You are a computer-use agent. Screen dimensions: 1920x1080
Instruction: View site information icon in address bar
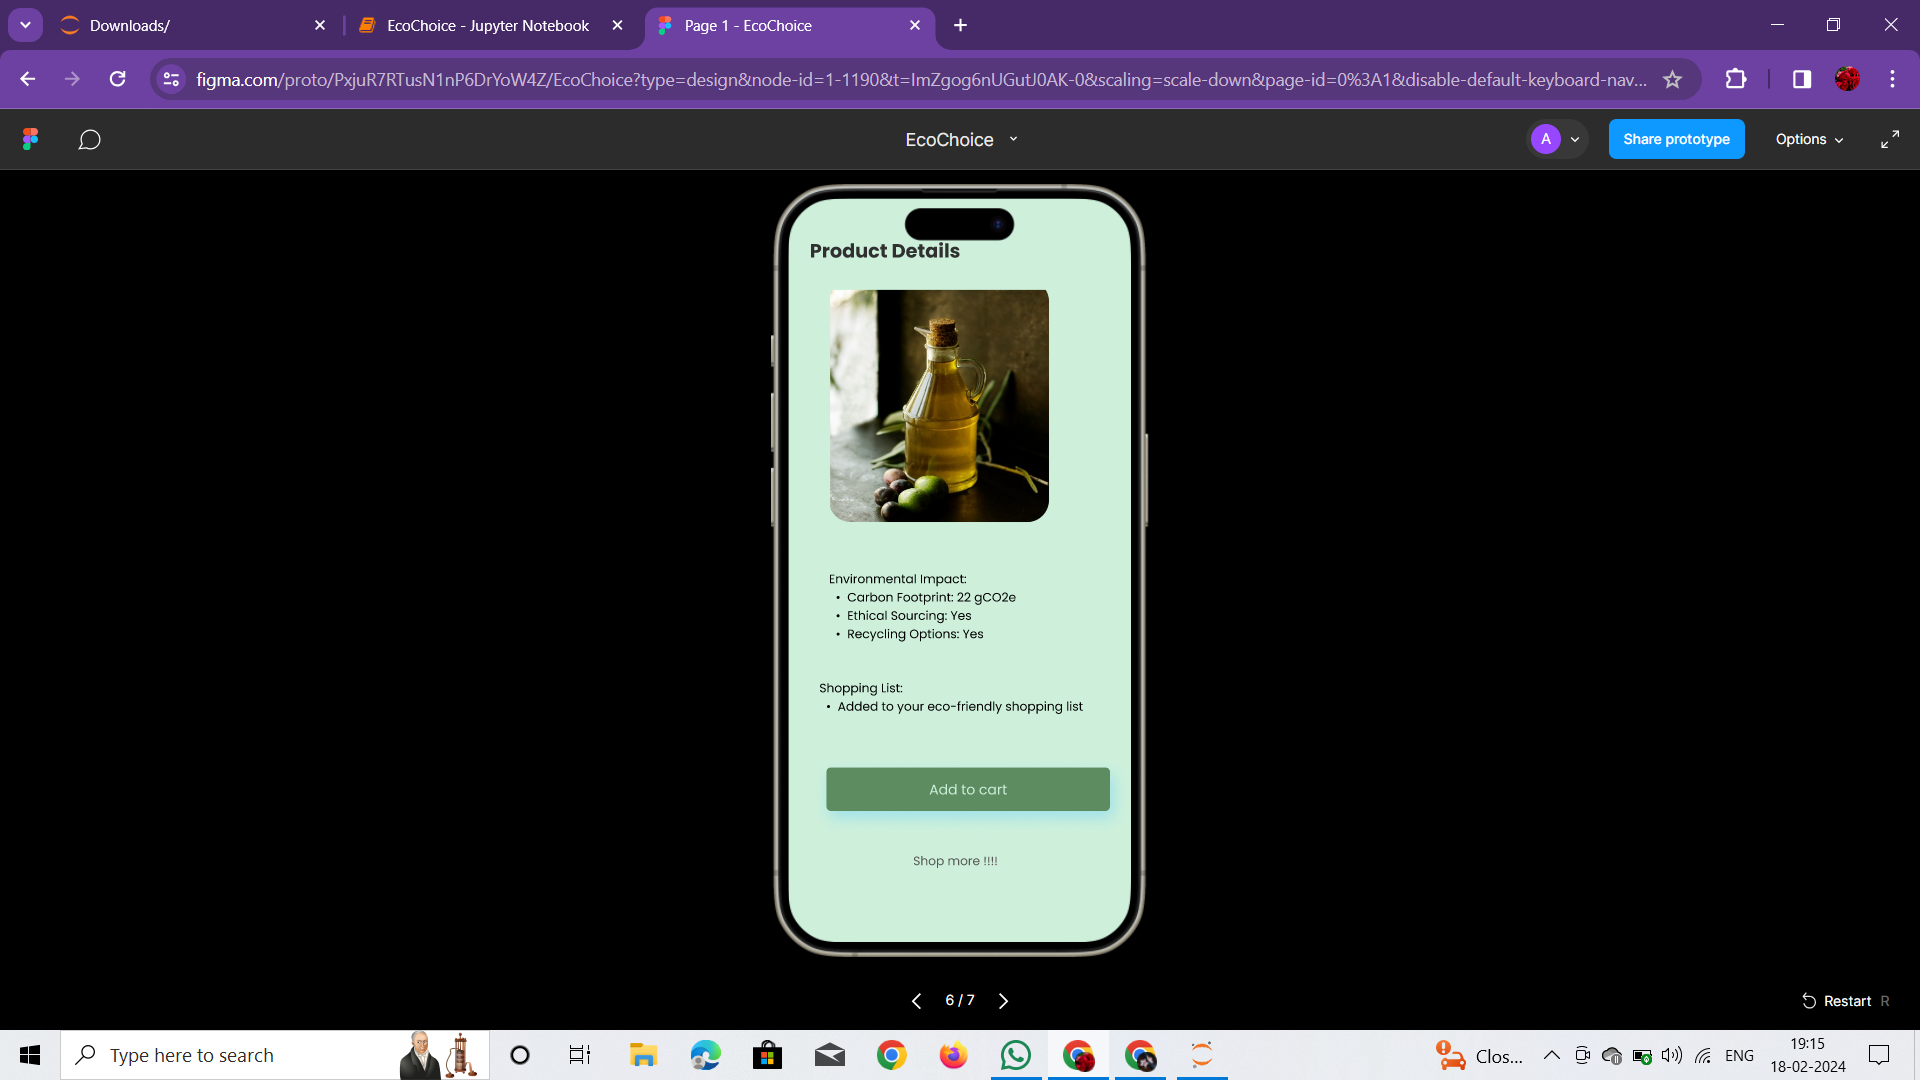(171, 79)
